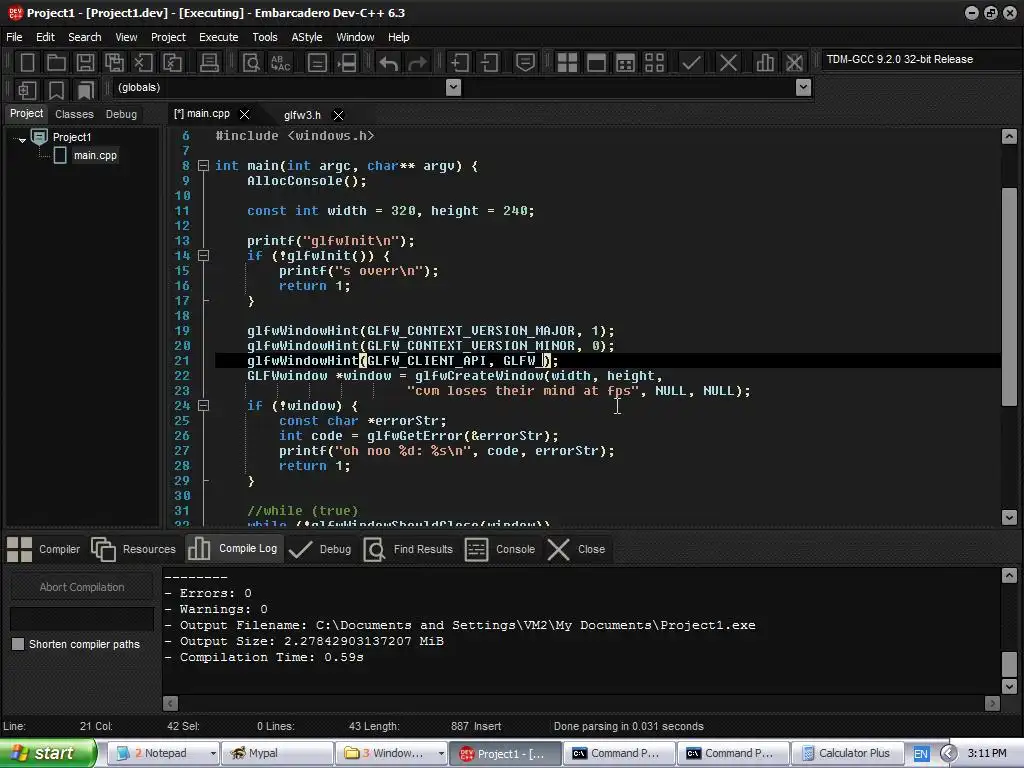Screen dimensions: 1024x768
Task: Start debugging with the checkmark toolbar icon
Action: click(691, 63)
